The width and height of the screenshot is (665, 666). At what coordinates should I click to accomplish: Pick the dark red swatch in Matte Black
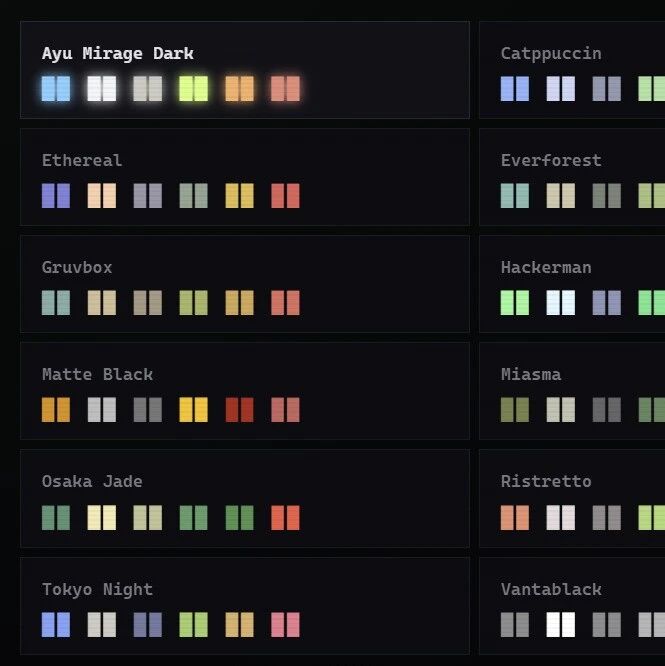(x=240, y=410)
